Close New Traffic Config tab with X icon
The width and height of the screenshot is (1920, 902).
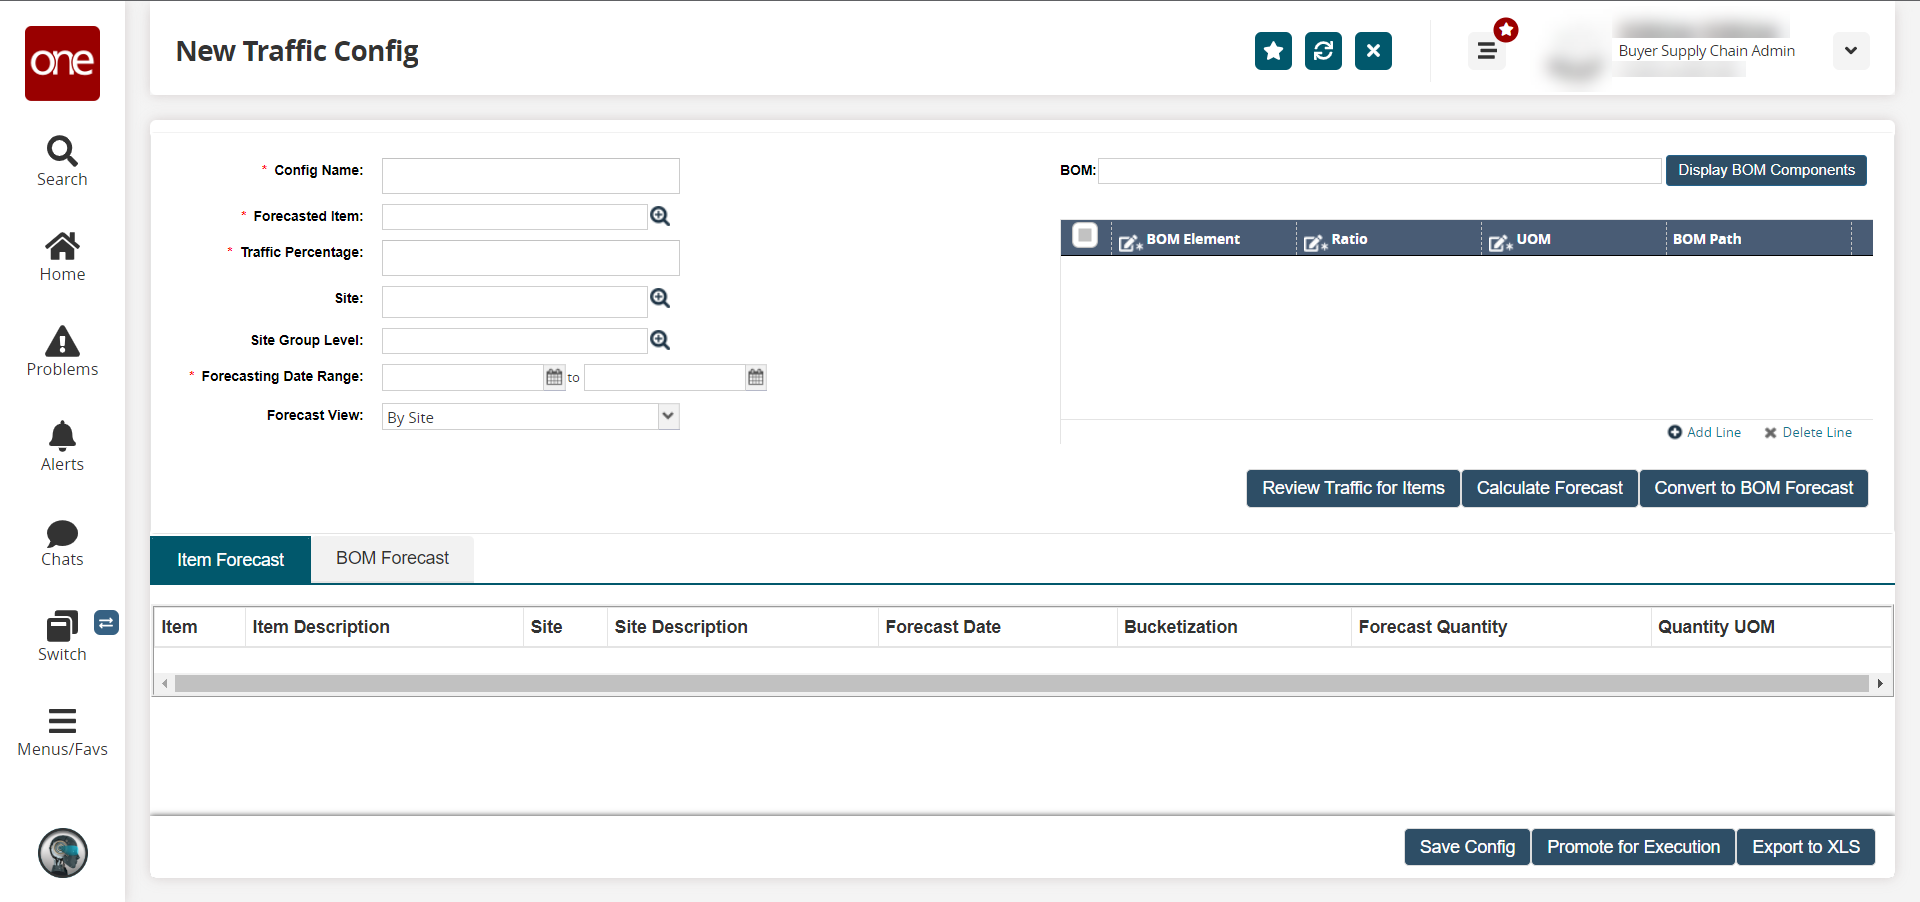click(x=1373, y=51)
